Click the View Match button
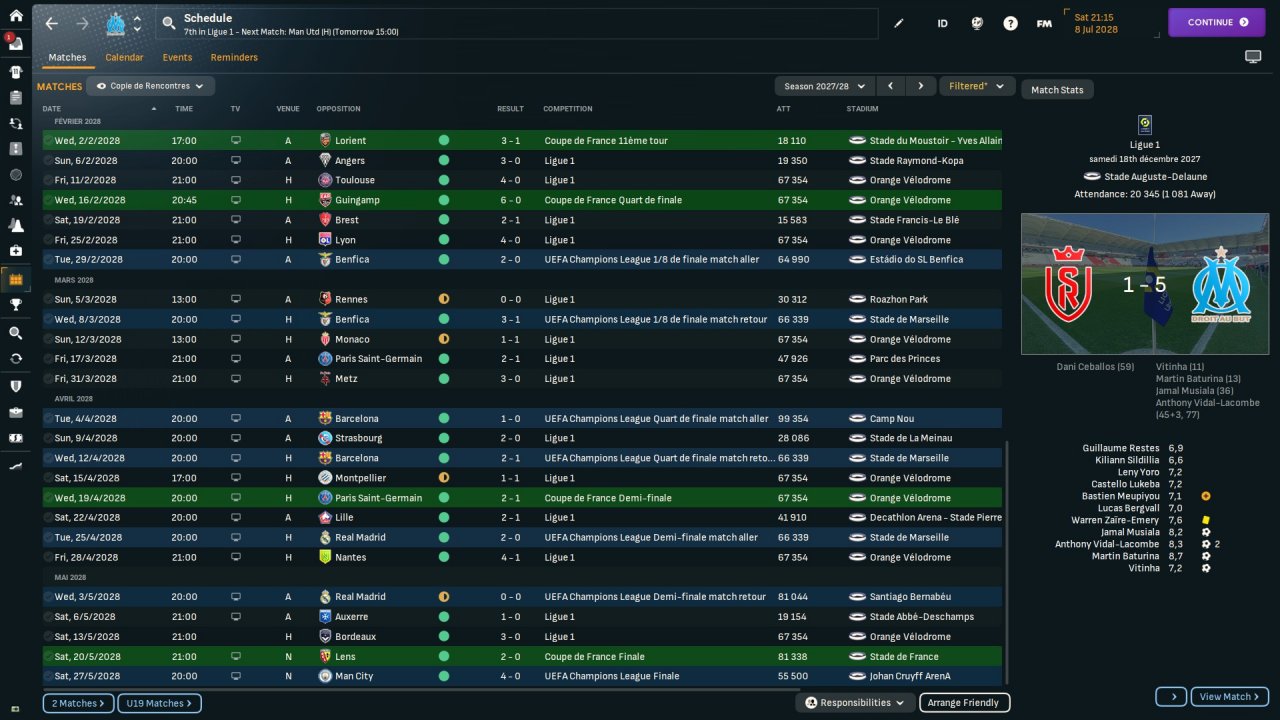This screenshot has height=720, width=1280. (x=1232, y=697)
